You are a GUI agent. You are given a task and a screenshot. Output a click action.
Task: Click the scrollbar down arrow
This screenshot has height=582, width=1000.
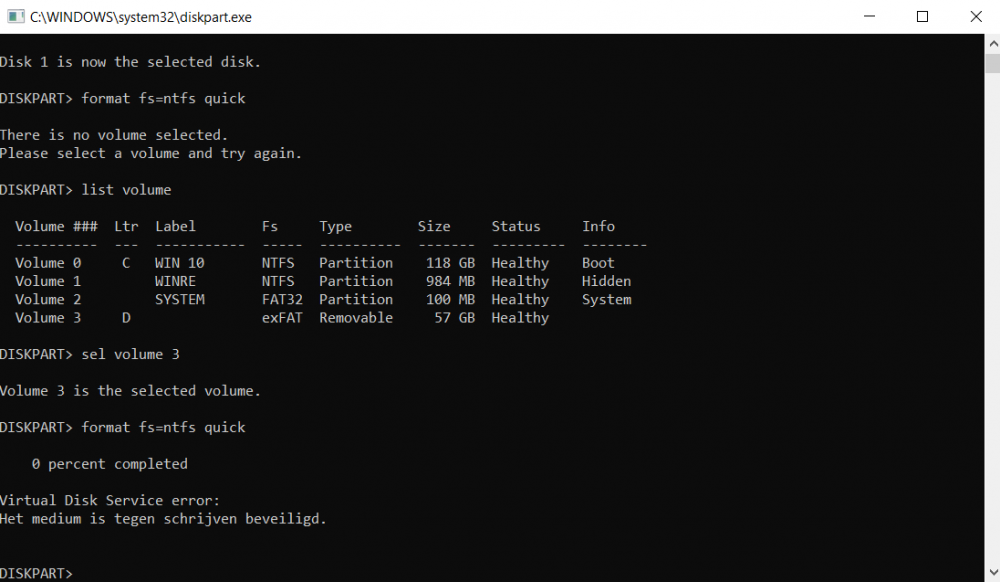pos(991,573)
